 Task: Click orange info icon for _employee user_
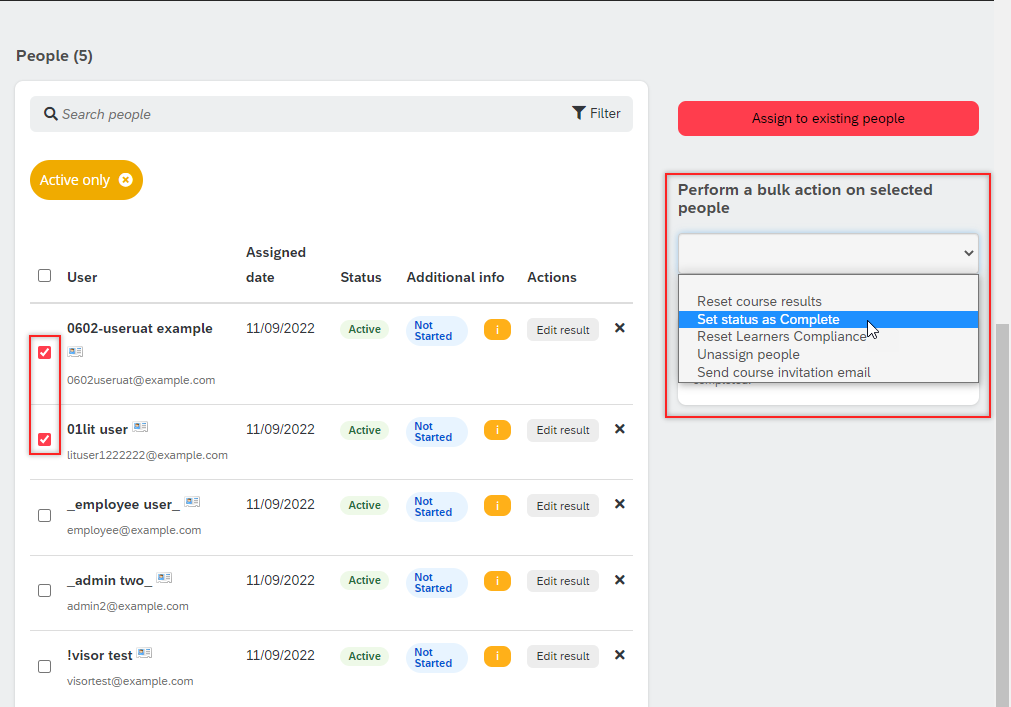click(497, 505)
